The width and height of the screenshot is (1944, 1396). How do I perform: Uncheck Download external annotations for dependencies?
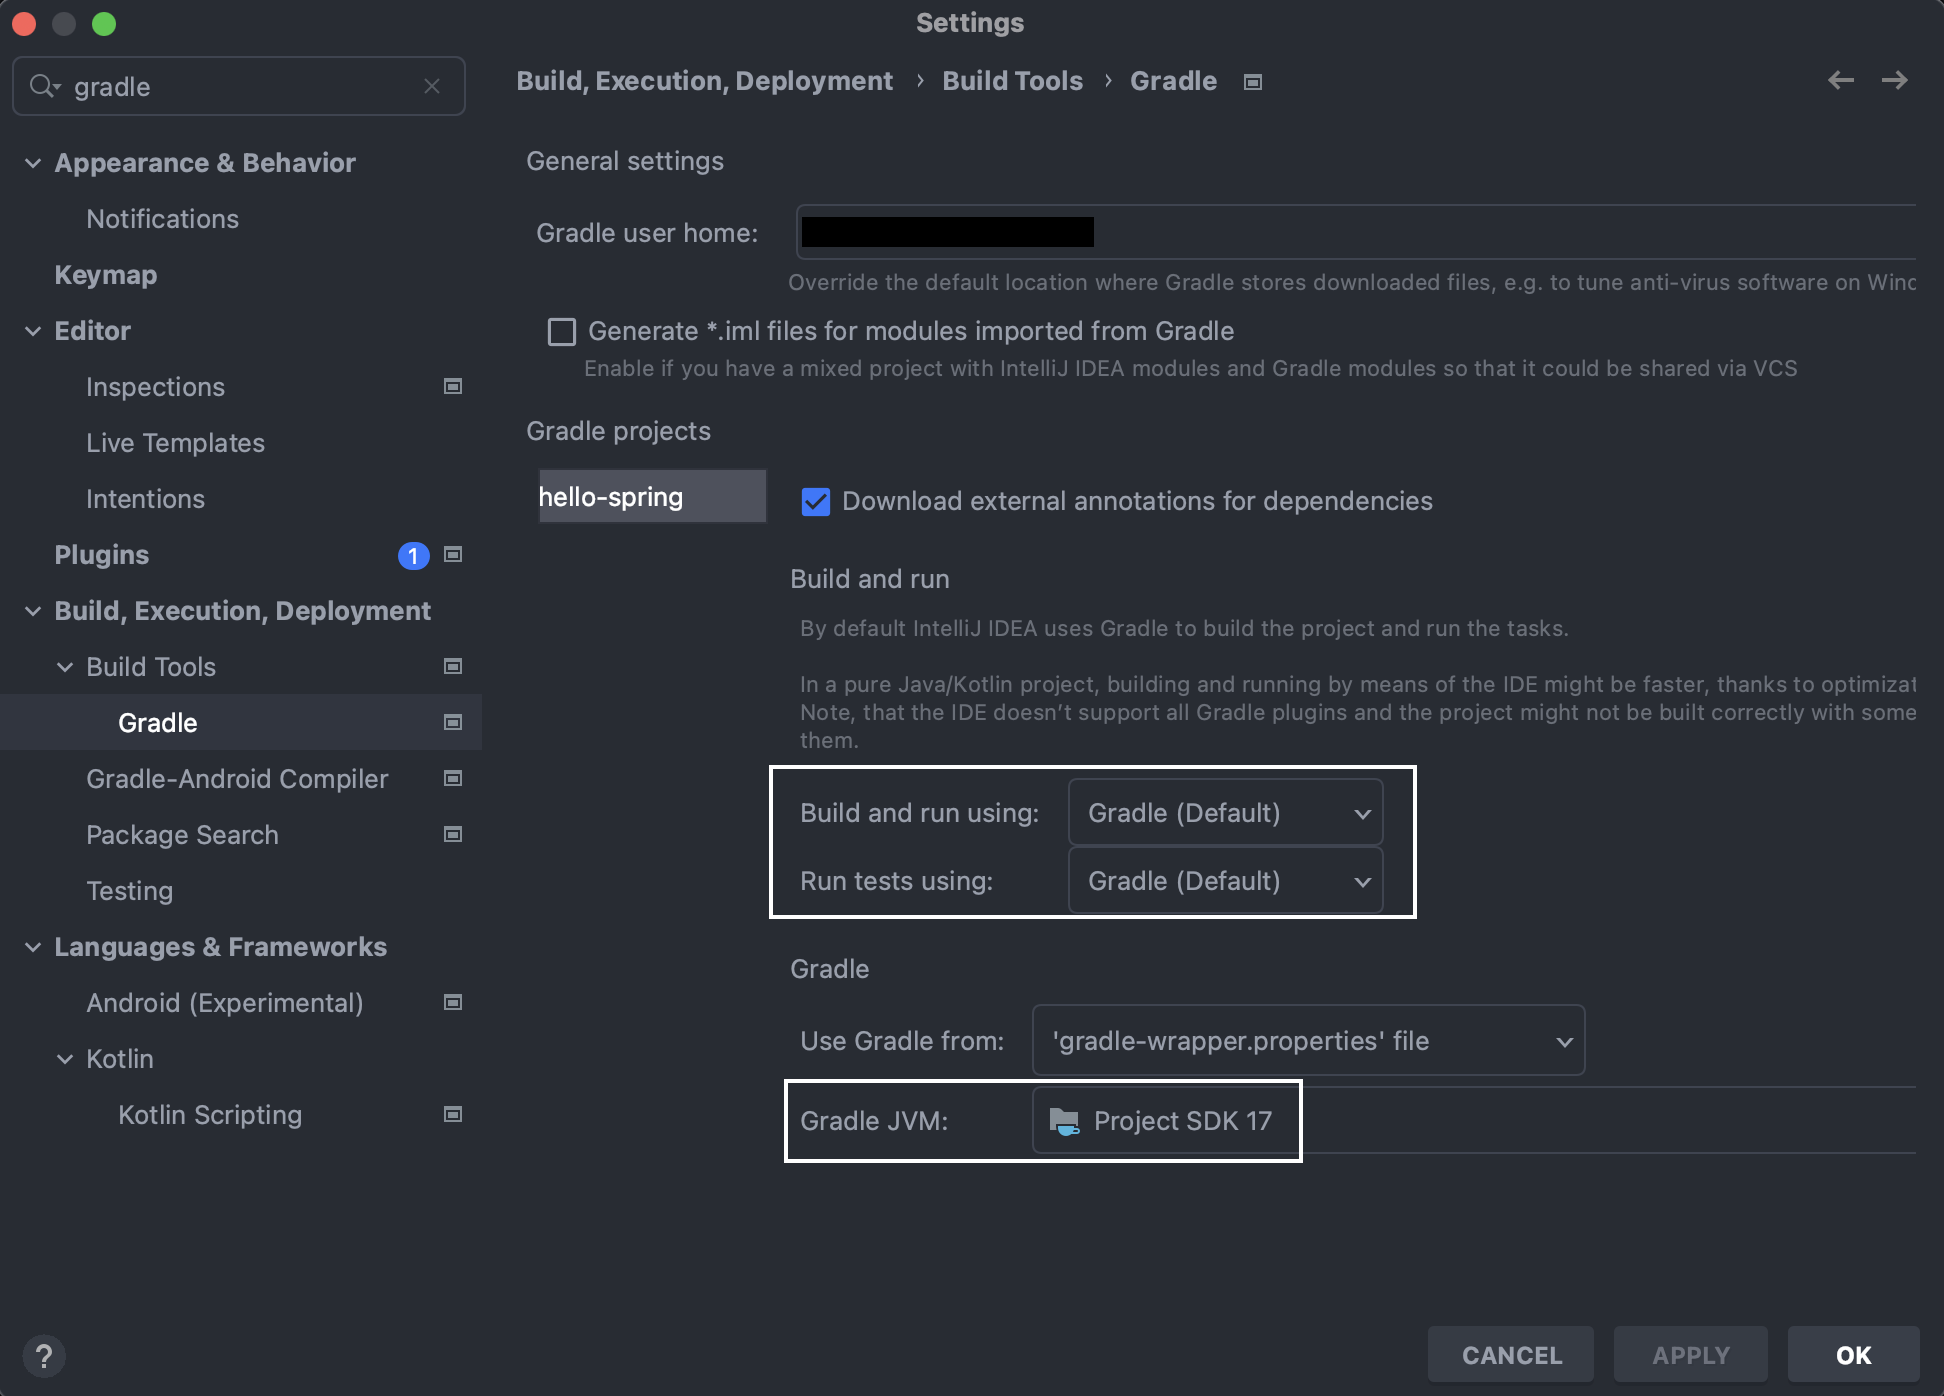click(816, 502)
